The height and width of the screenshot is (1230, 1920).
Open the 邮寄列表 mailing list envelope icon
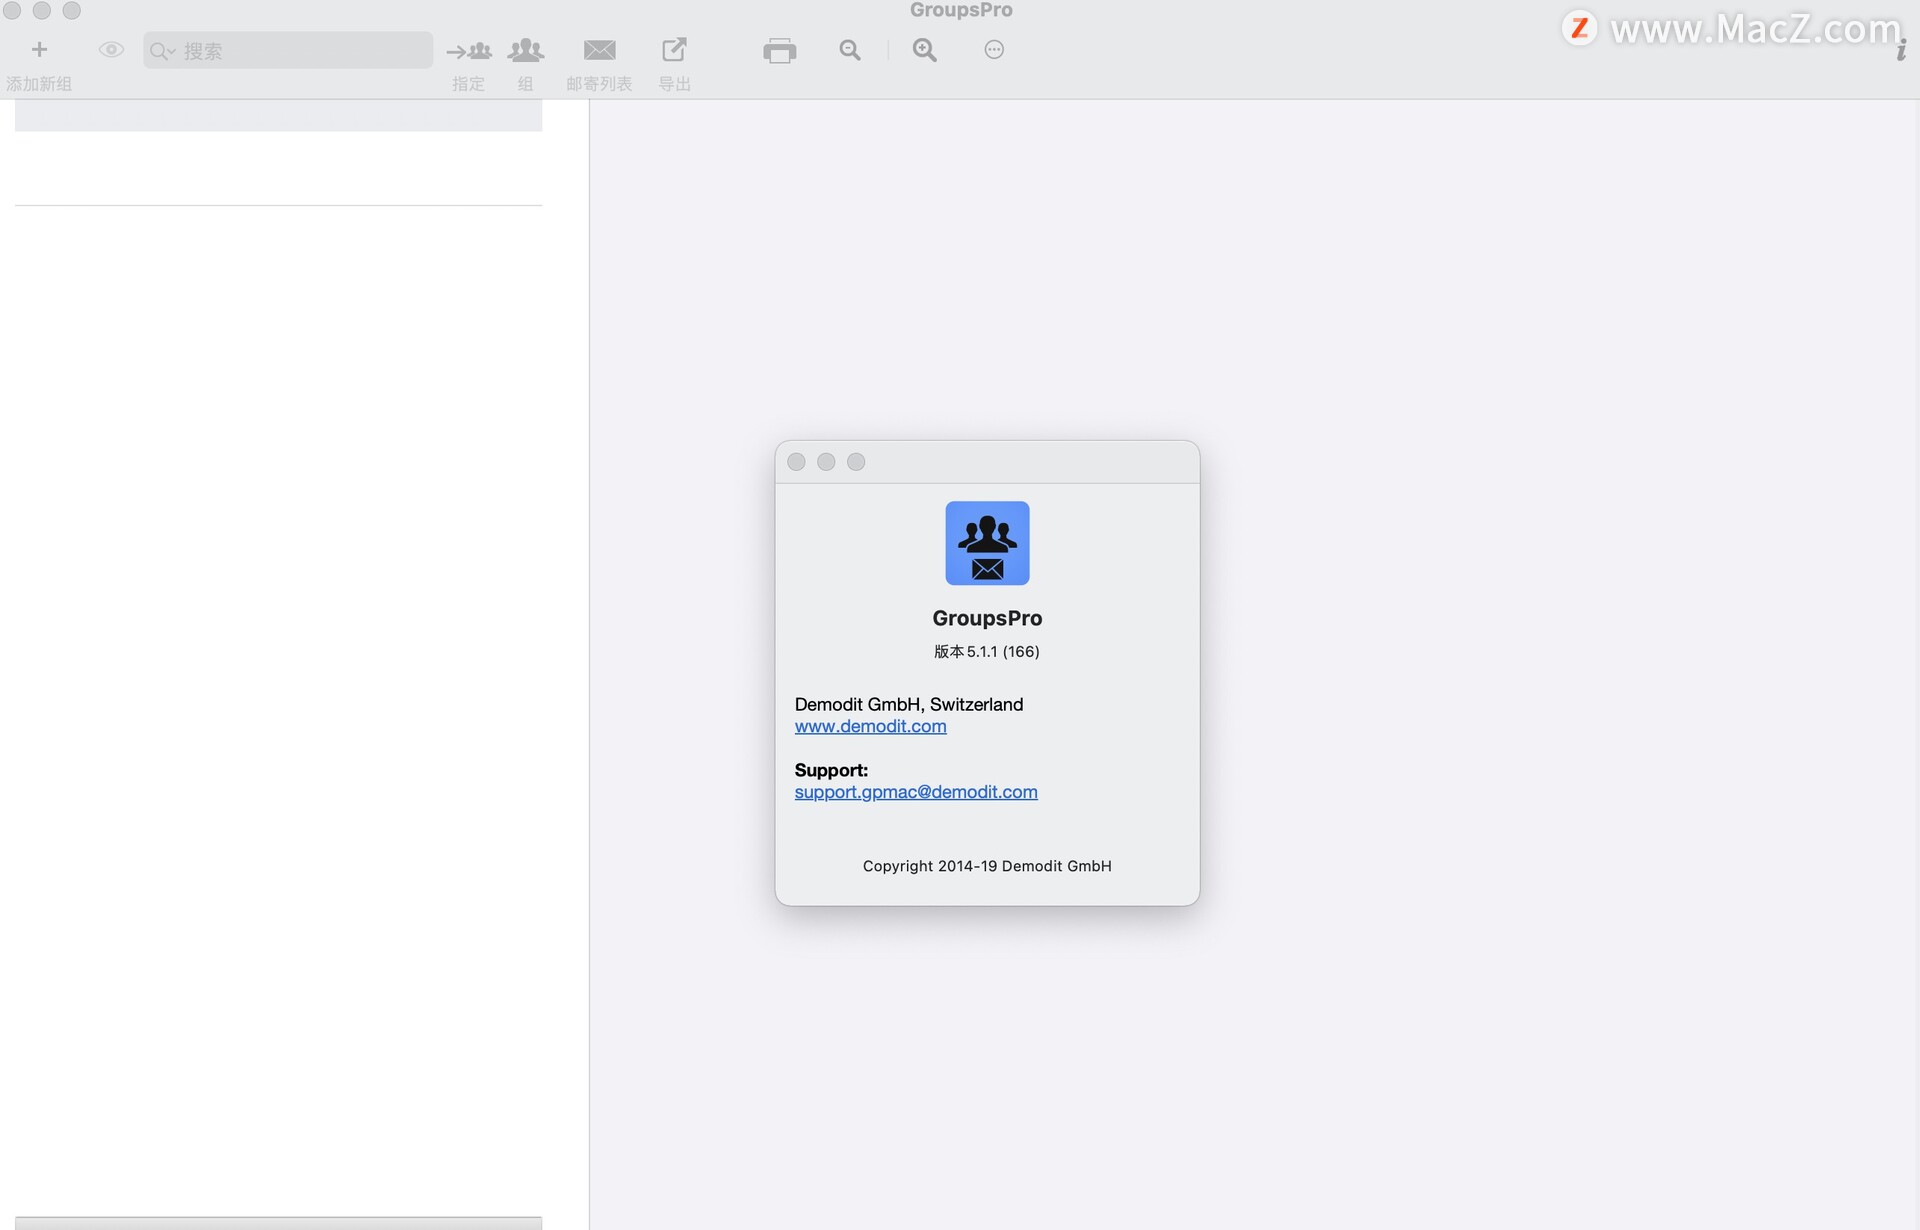pos(599,50)
